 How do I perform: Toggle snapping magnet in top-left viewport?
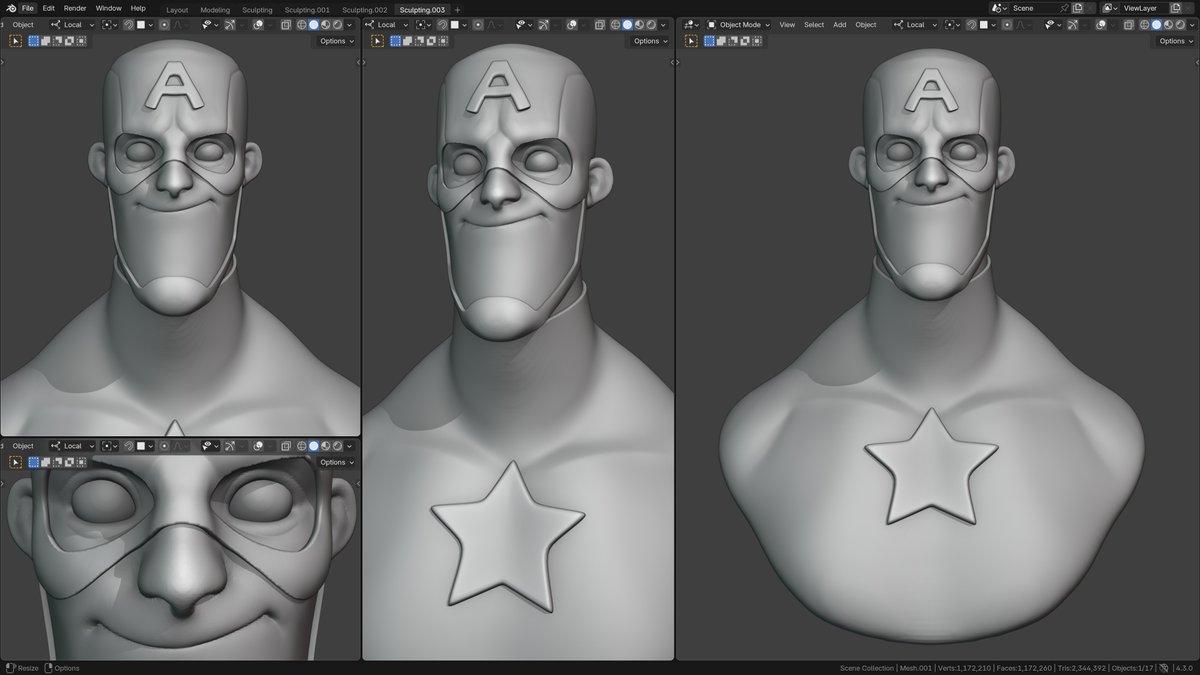tap(129, 25)
